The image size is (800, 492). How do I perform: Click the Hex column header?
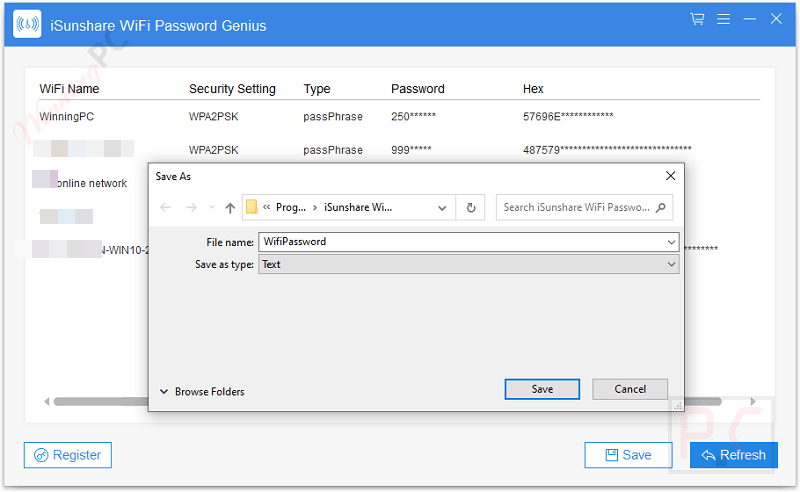pos(533,89)
